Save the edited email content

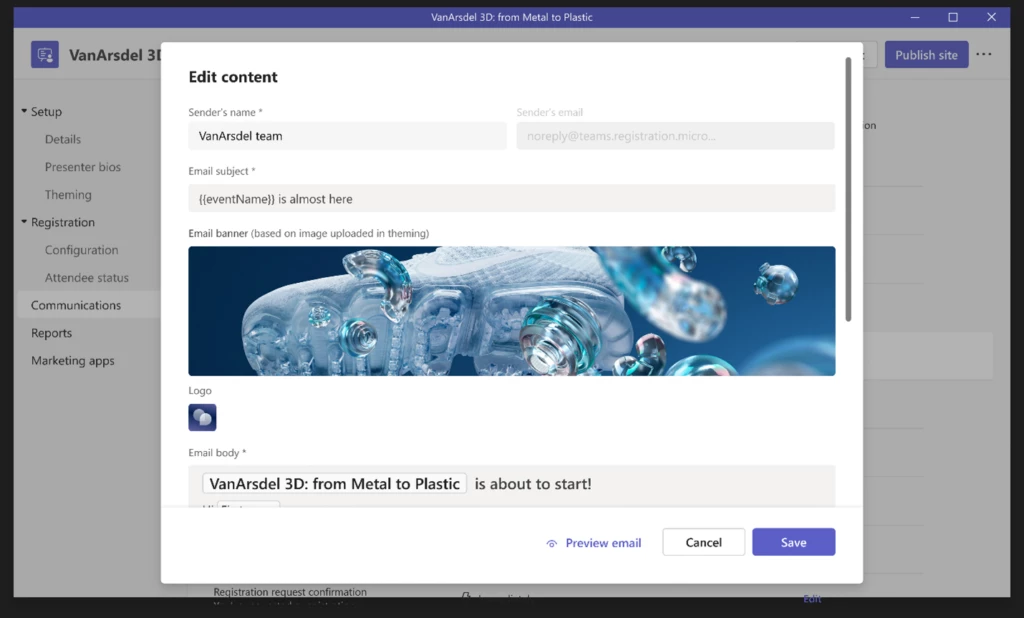(x=793, y=542)
